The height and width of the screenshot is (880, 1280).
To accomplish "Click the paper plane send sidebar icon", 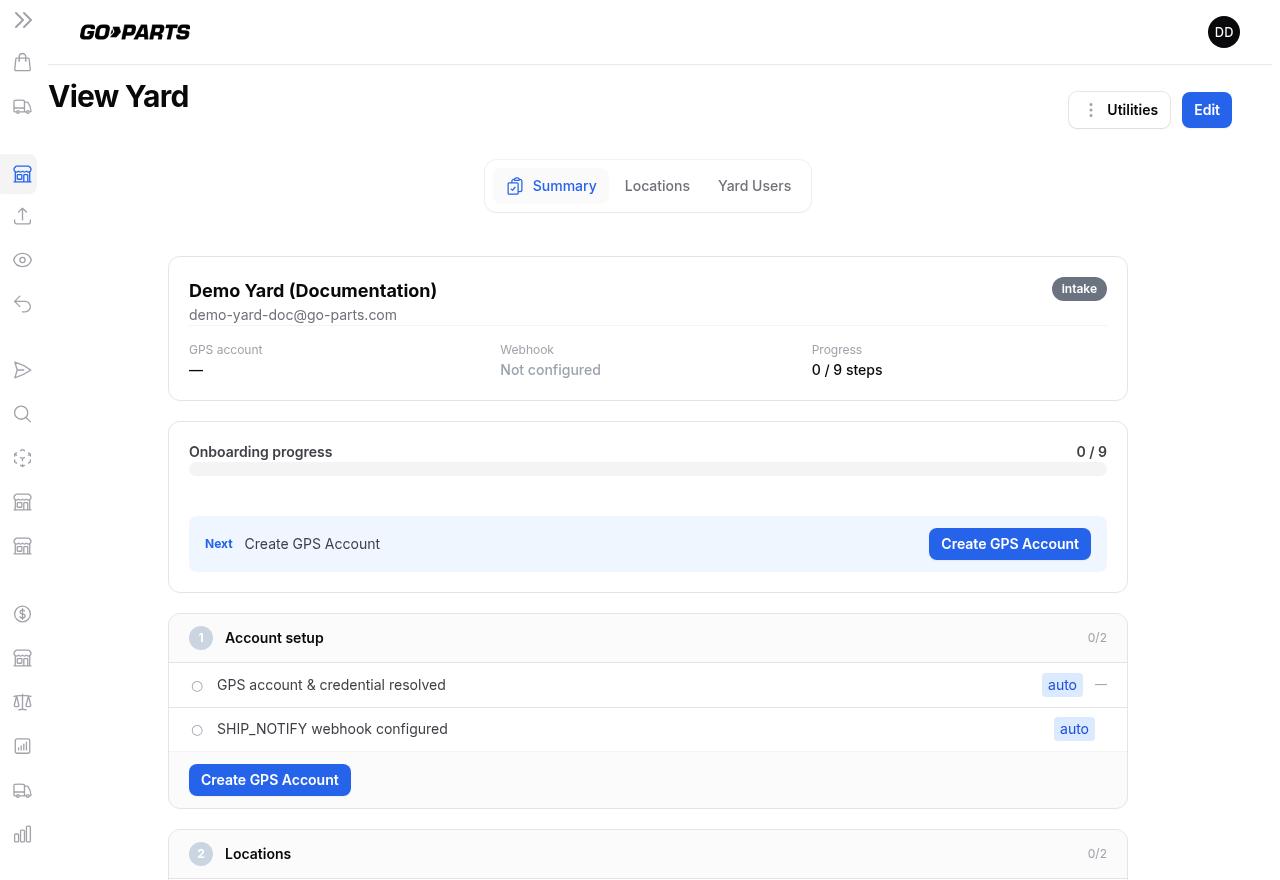I will pyautogui.click(x=22, y=370).
